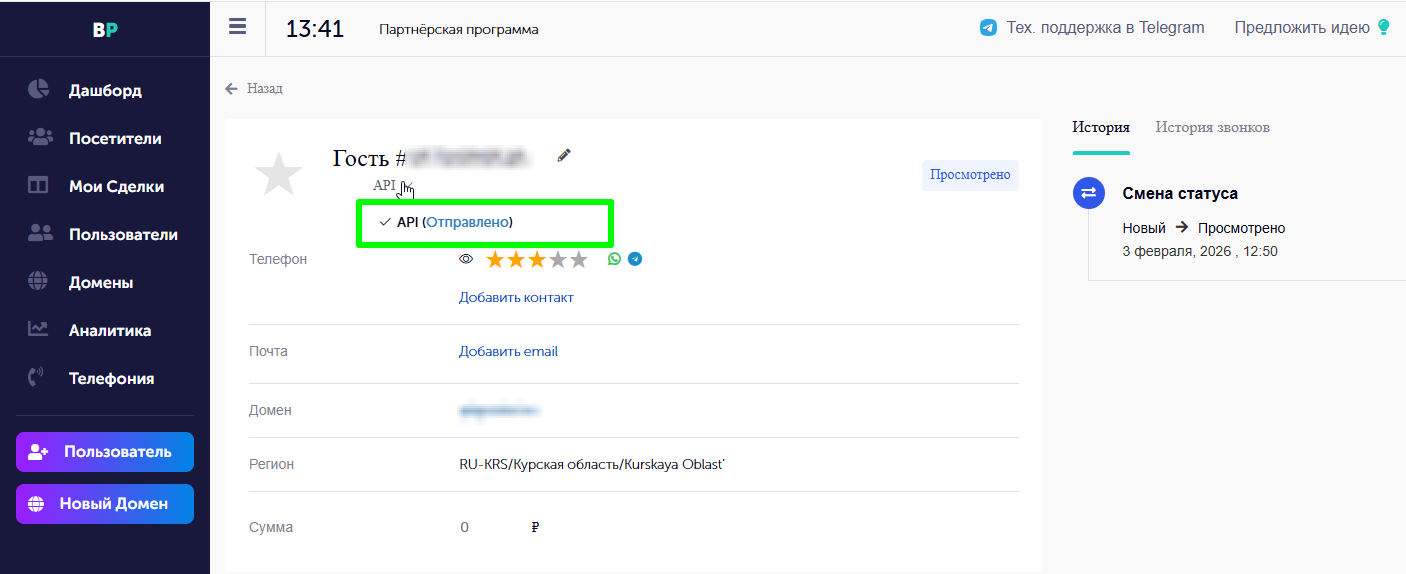Image resolution: width=1406 pixels, height=574 pixels.
Task: Set rating to one star
Action: [496, 260]
